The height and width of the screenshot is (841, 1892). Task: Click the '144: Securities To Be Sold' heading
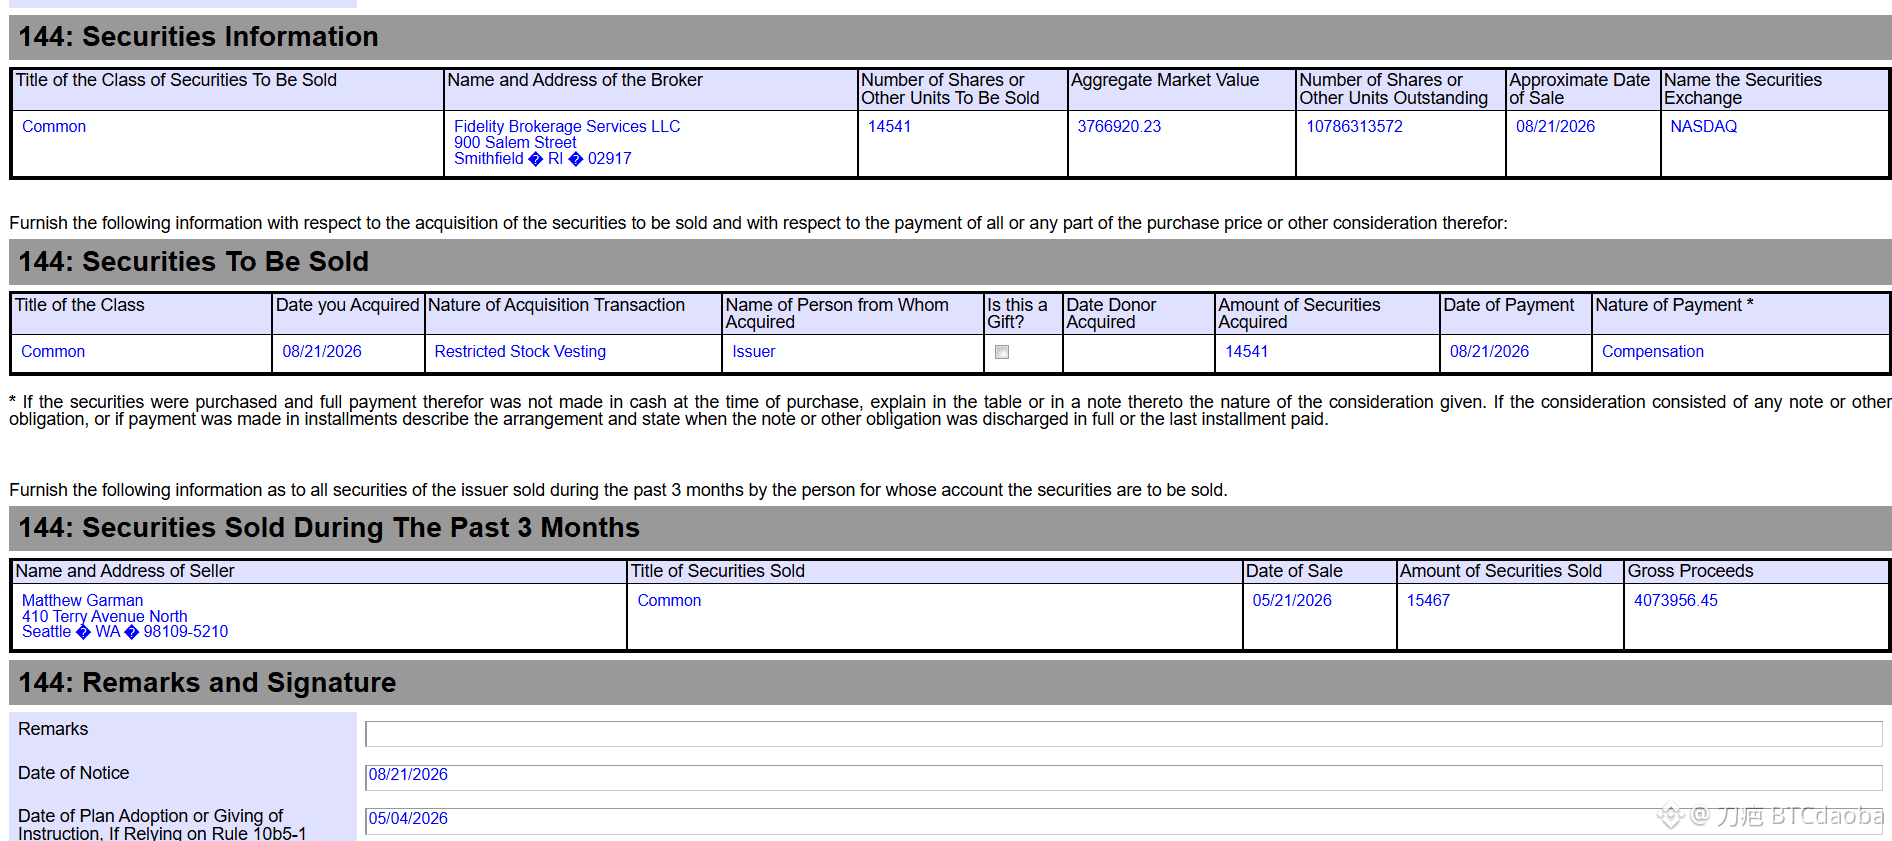193,262
